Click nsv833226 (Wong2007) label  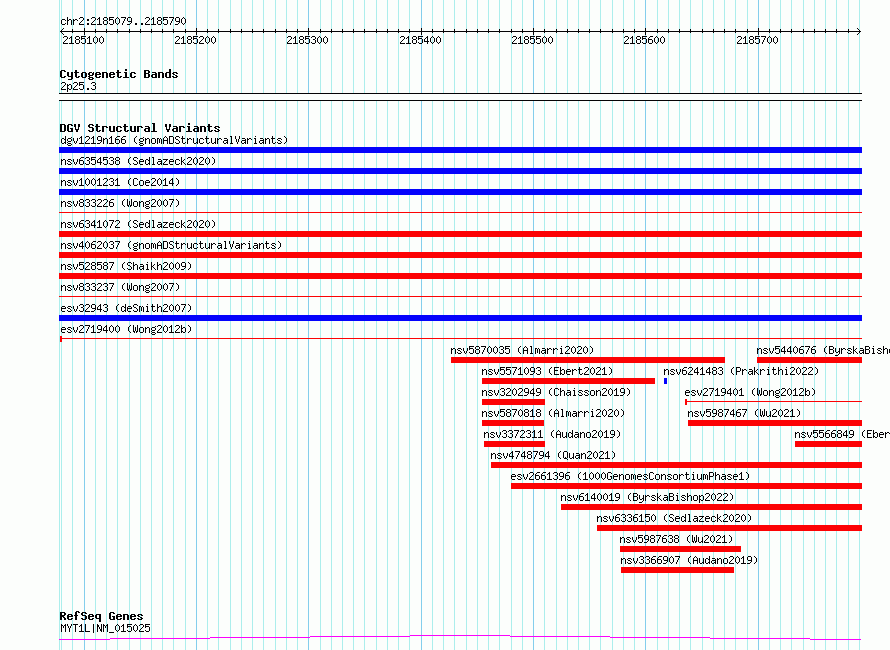pos(120,203)
